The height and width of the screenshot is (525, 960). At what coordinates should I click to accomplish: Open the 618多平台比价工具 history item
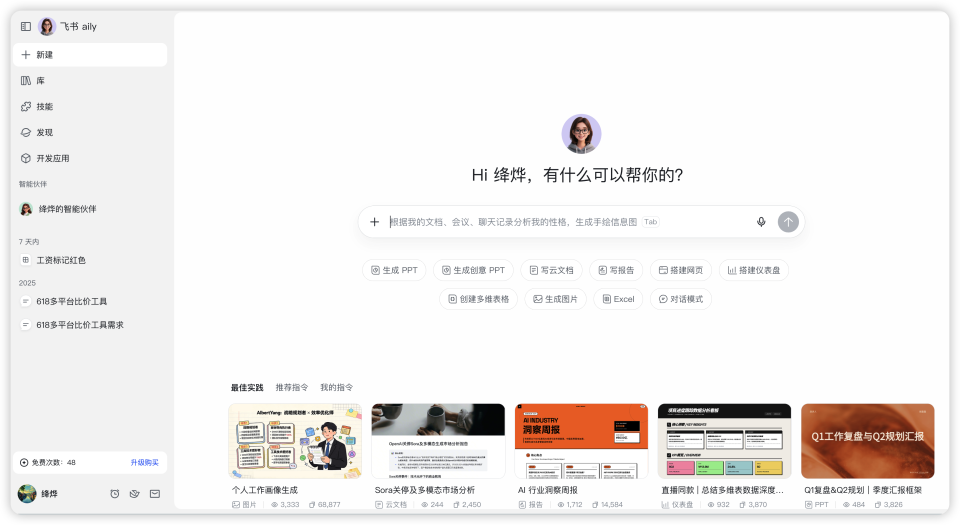point(90,301)
